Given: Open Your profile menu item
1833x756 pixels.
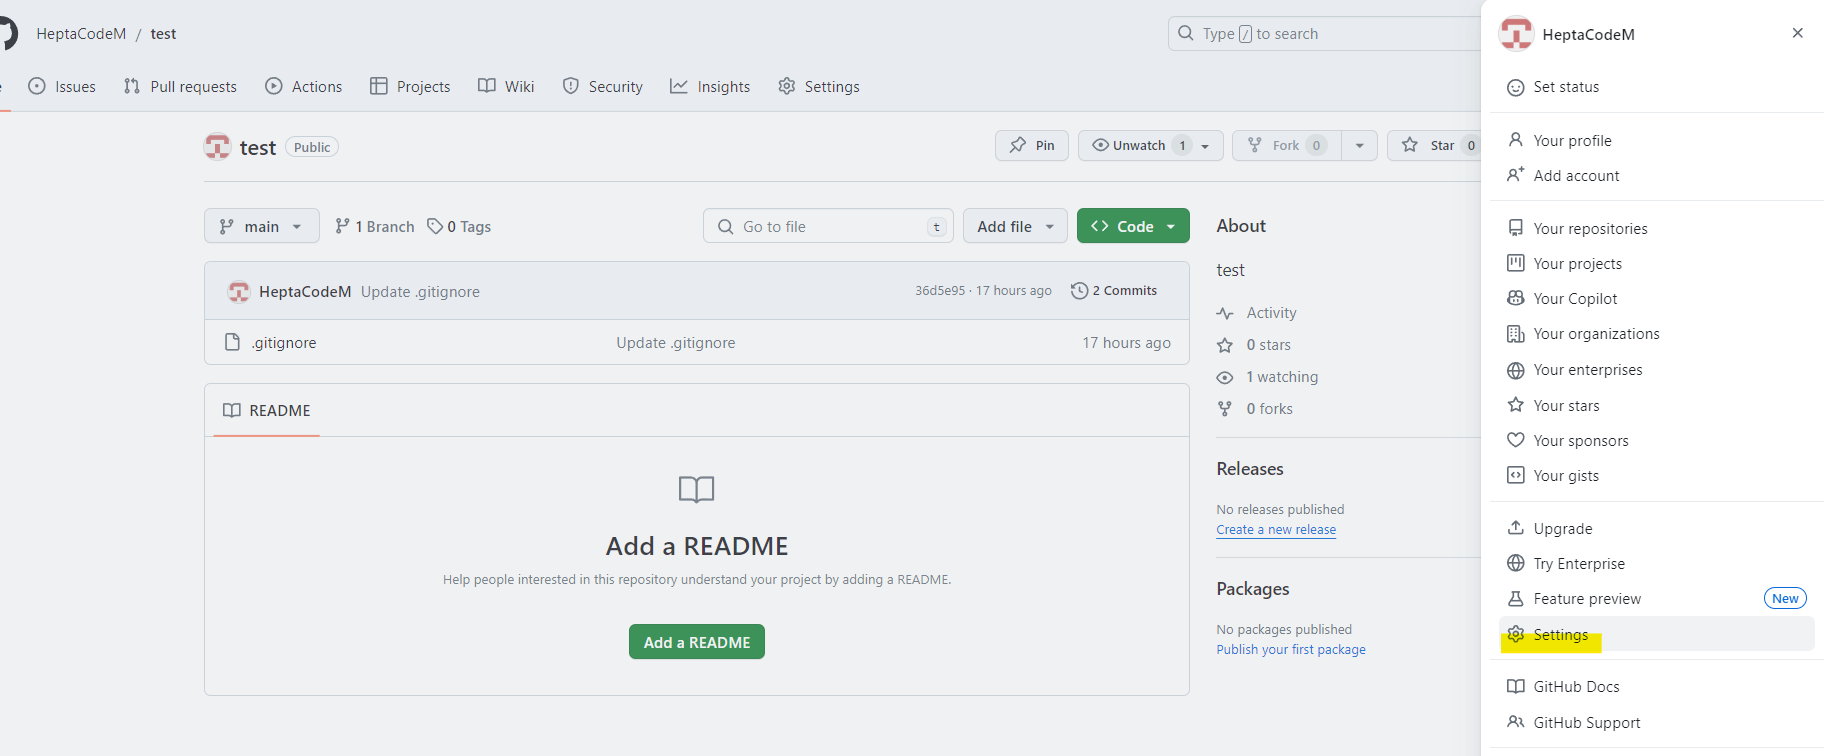Looking at the screenshot, I should pos(1656,141).
